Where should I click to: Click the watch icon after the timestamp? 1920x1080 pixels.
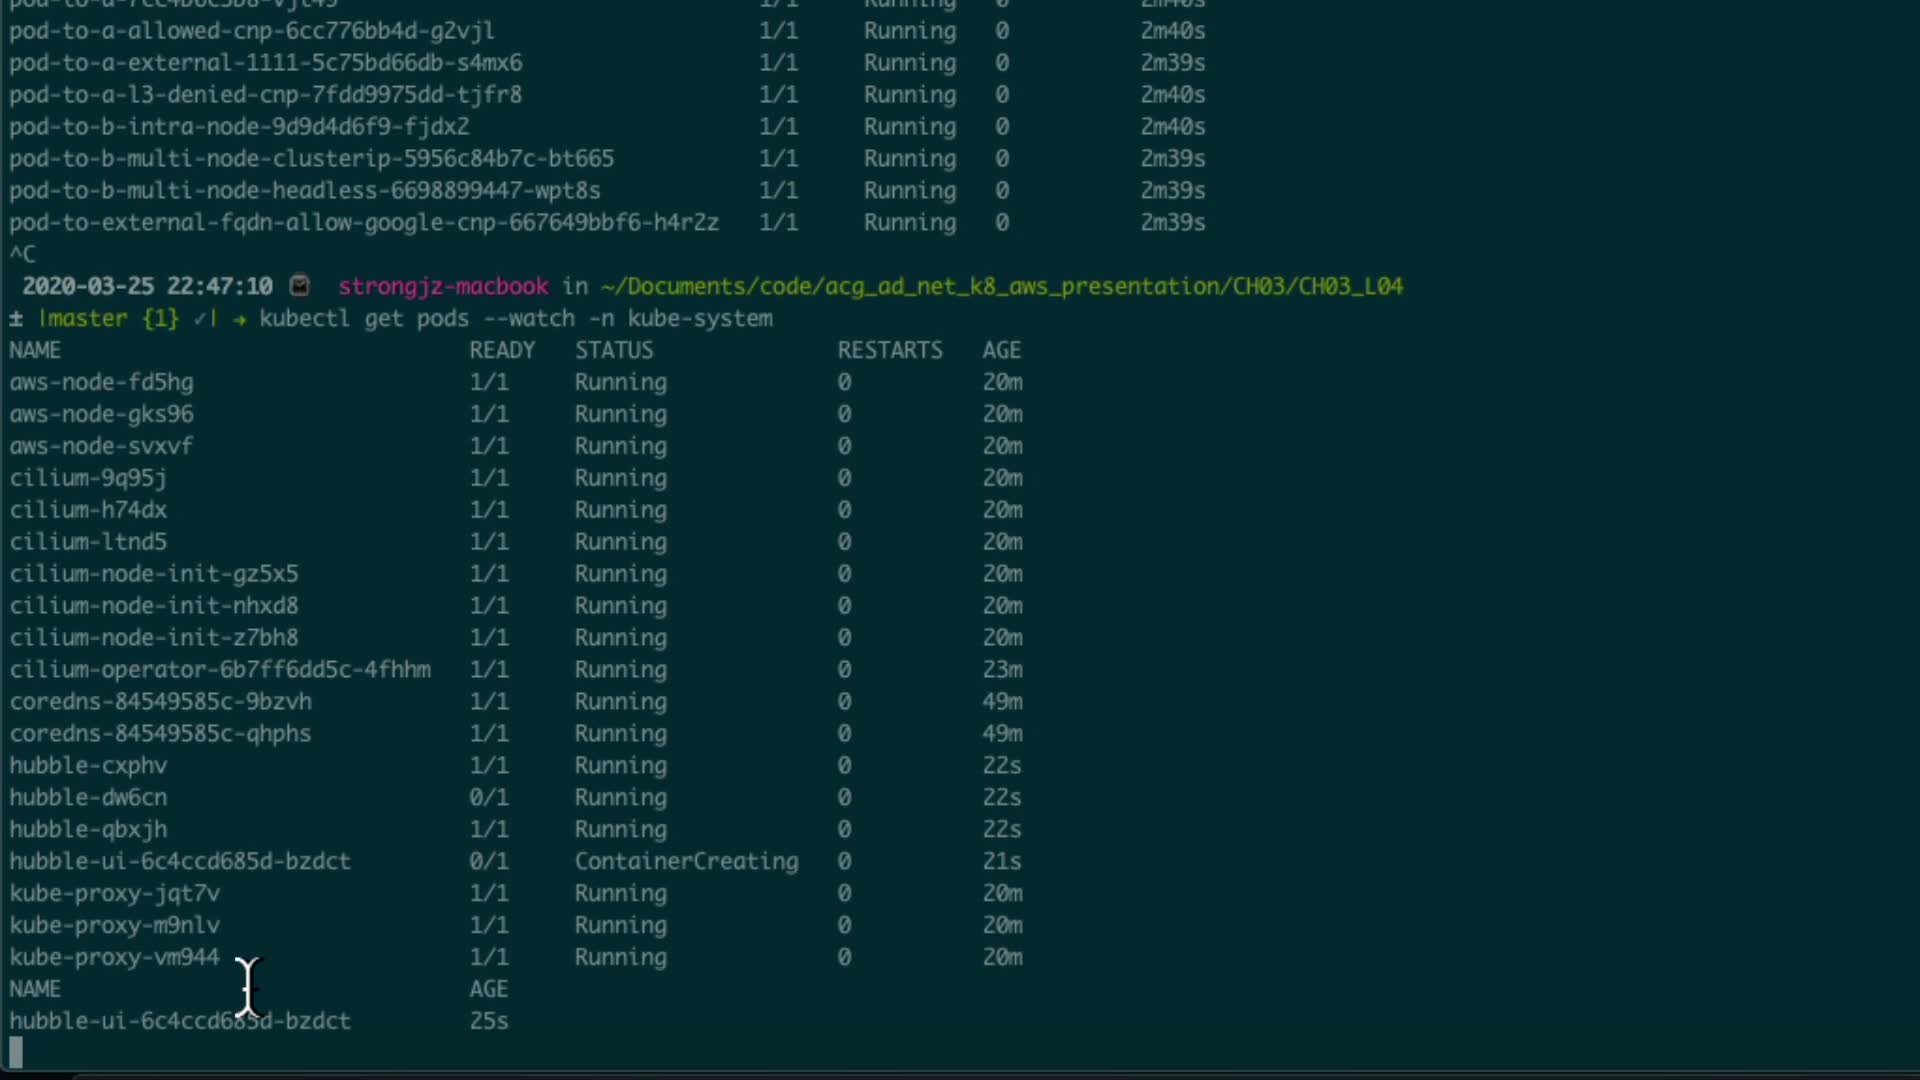coord(299,286)
